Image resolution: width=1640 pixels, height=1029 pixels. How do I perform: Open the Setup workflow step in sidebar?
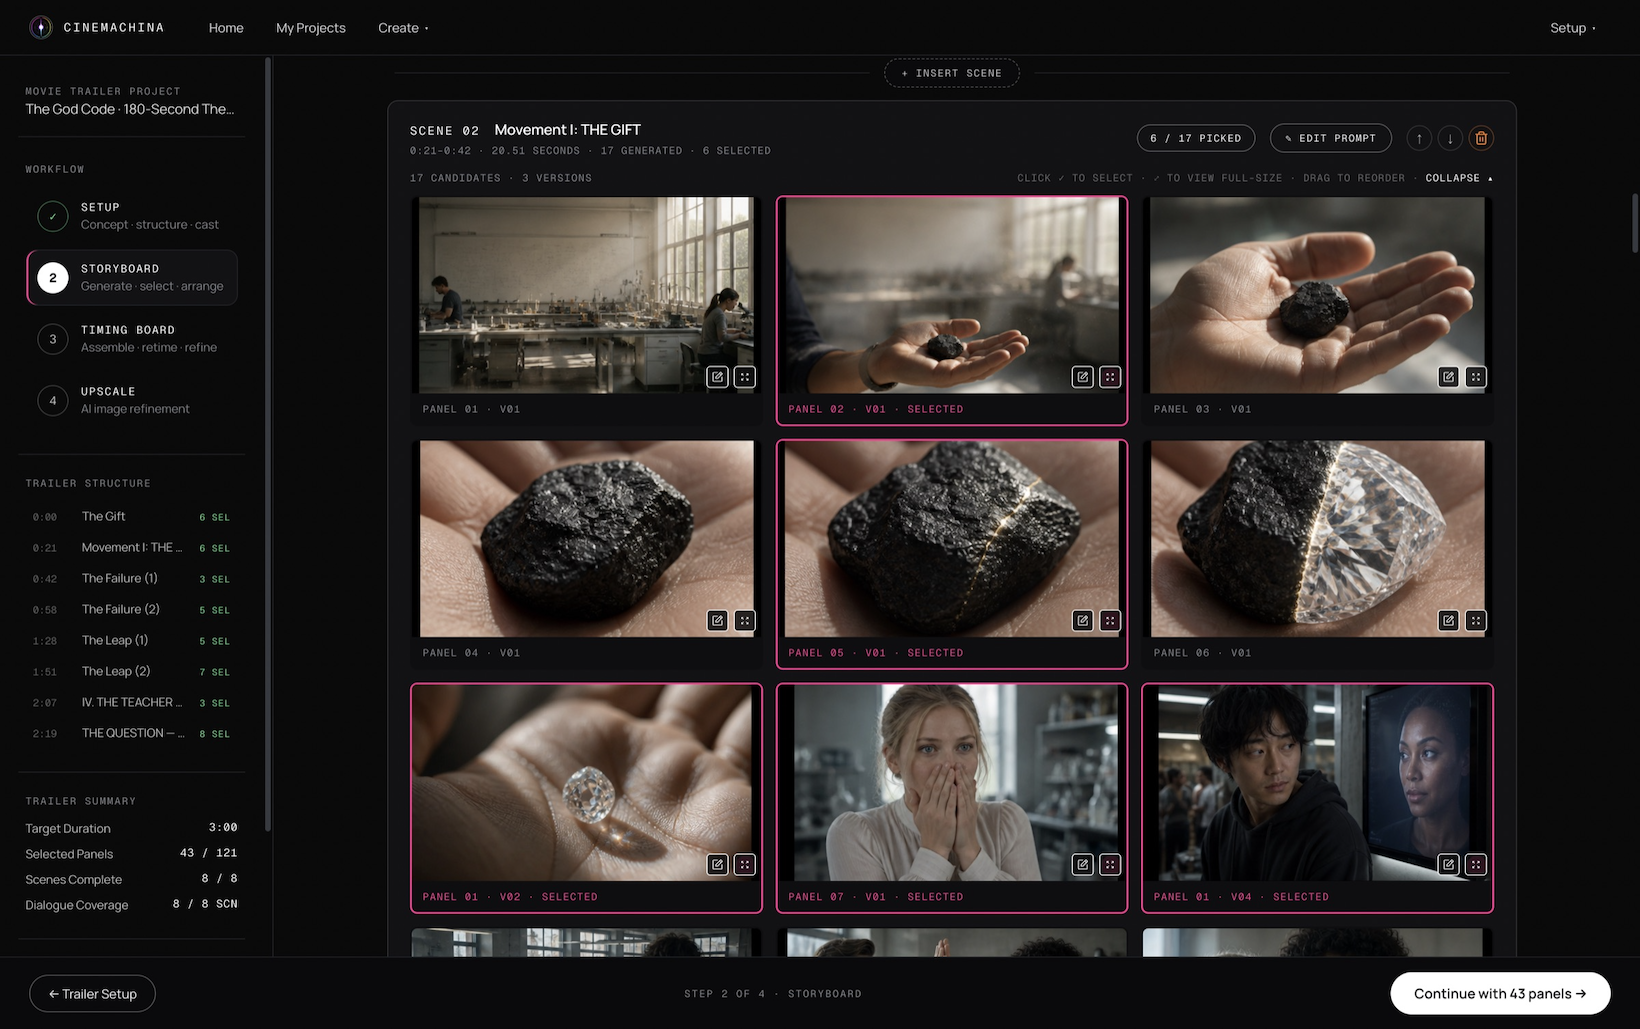[x=132, y=216]
